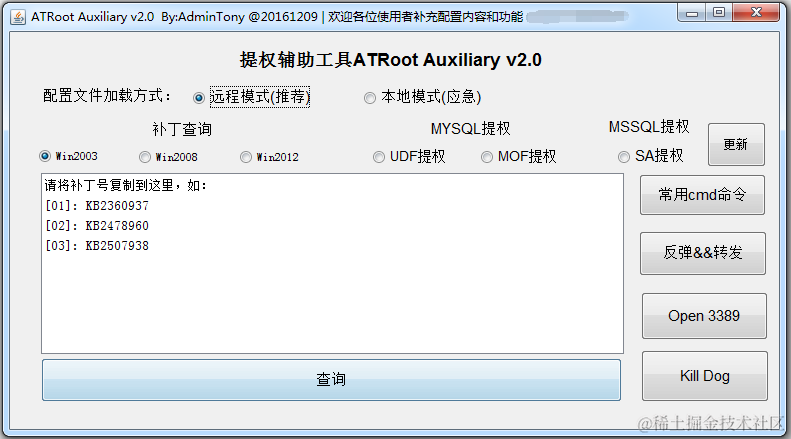Click the Java app icon in title bar

pyautogui.click(x=18, y=17)
